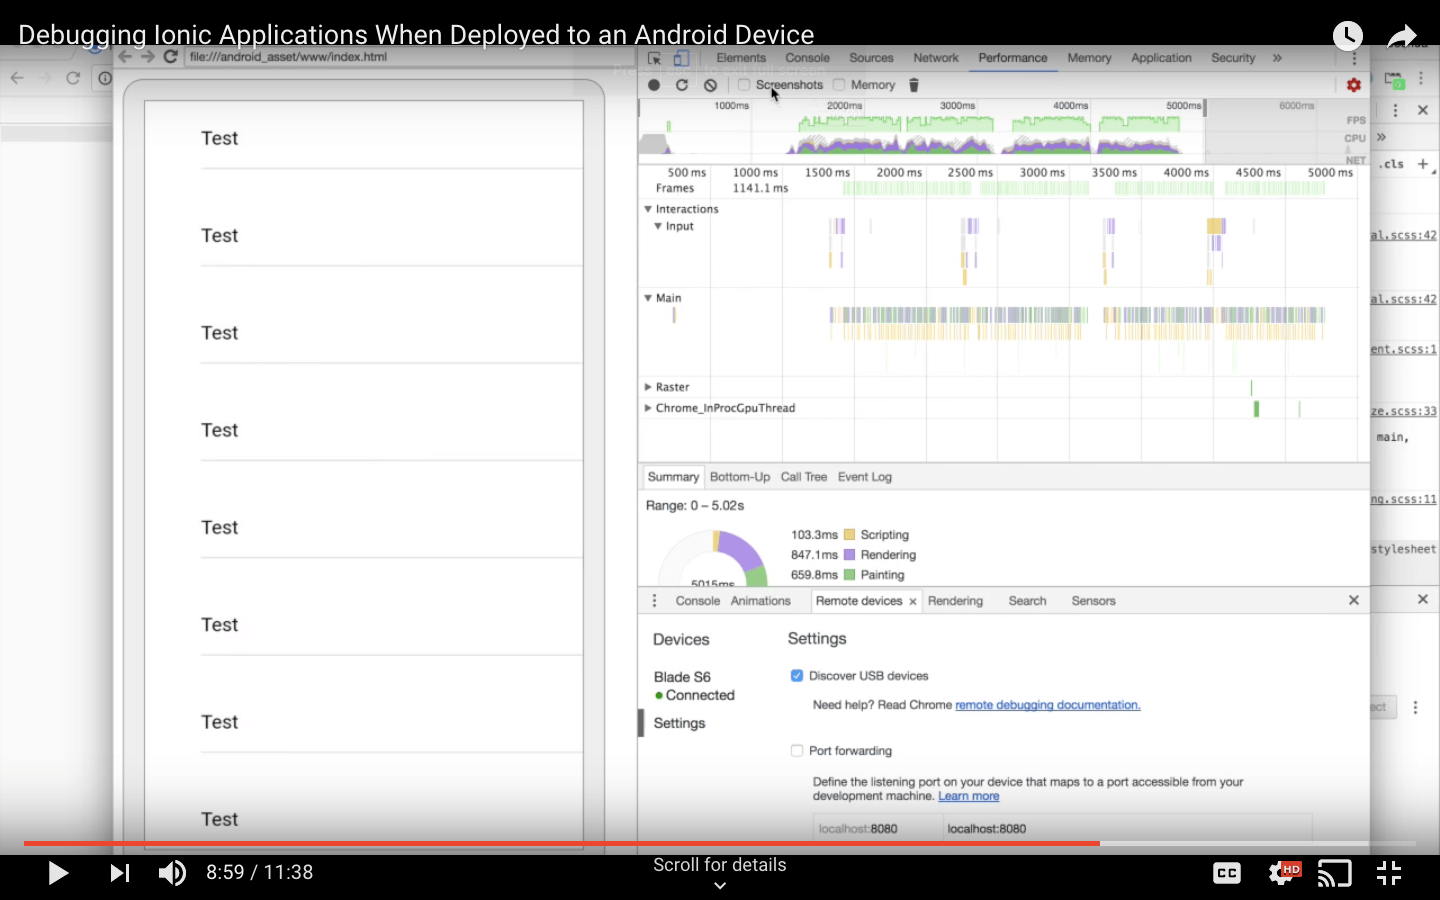Reload the remote device page
1440x900 pixels.
click(x=170, y=57)
